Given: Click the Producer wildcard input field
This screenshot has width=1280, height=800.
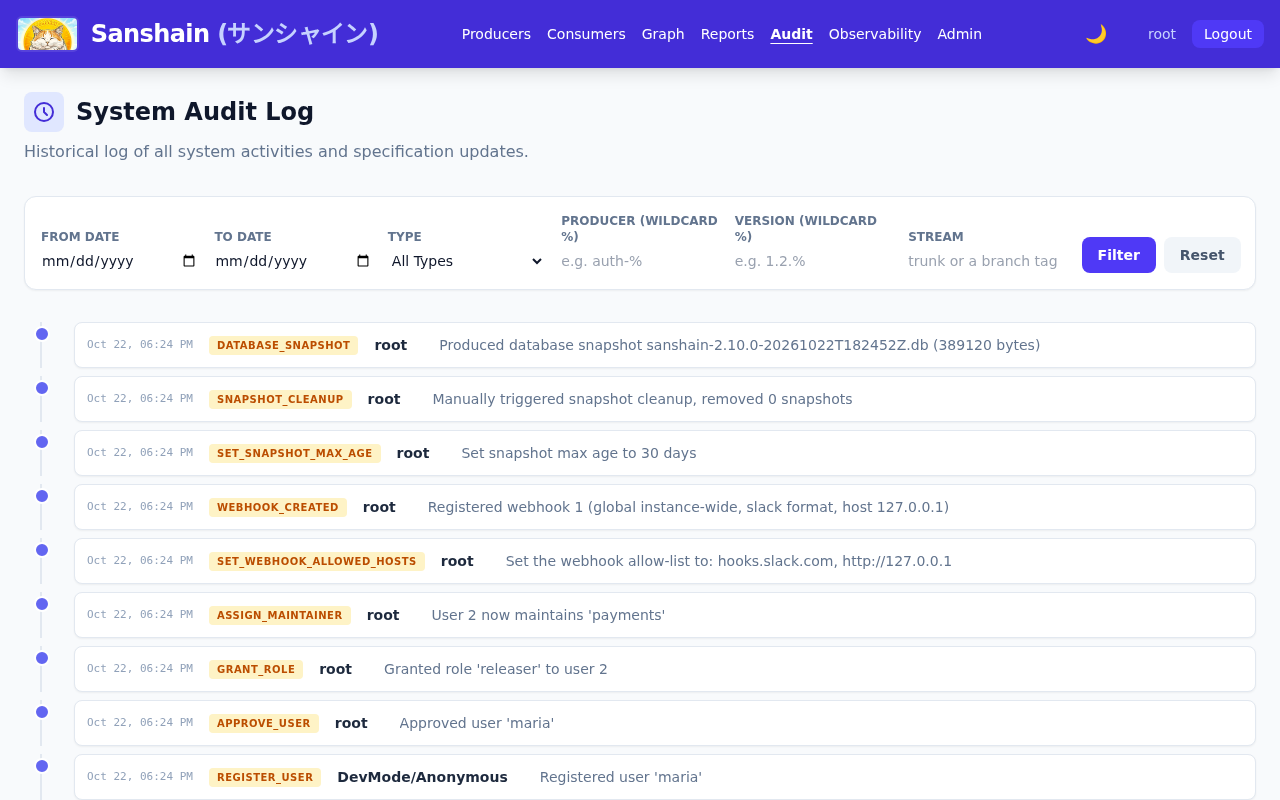Looking at the screenshot, I should click(640, 261).
